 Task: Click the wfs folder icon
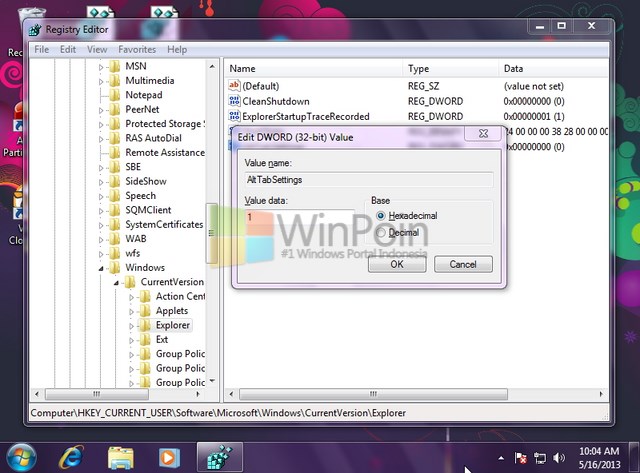[x=115, y=253]
